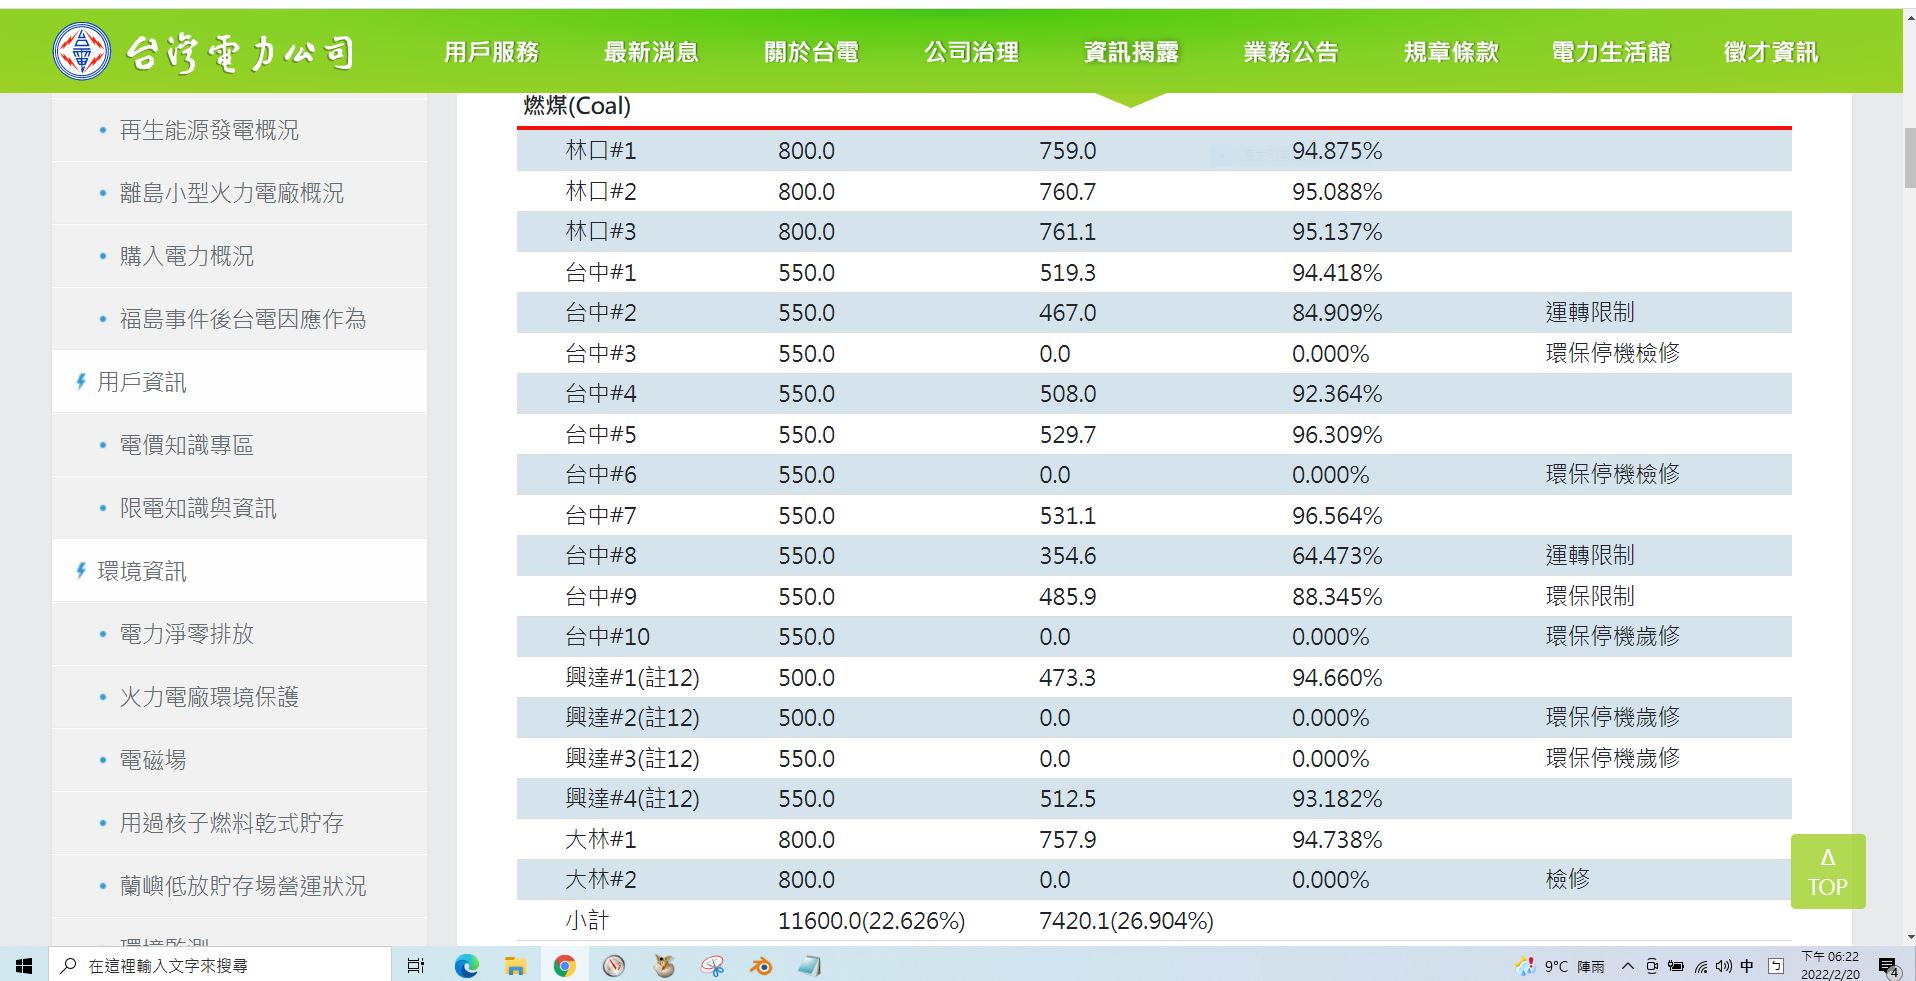1916x981 pixels.
Task: Select 林口#2 net output 760.7
Action: pyautogui.click(x=1067, y=191)
